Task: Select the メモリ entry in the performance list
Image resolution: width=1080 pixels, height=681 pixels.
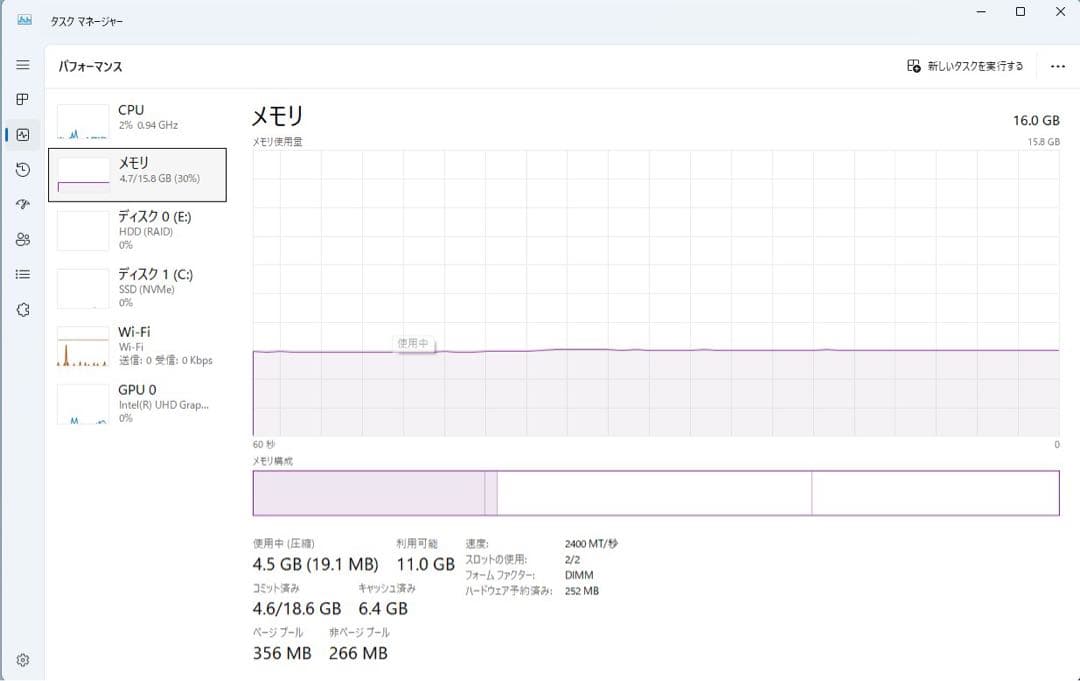Action: coord(140,174)
